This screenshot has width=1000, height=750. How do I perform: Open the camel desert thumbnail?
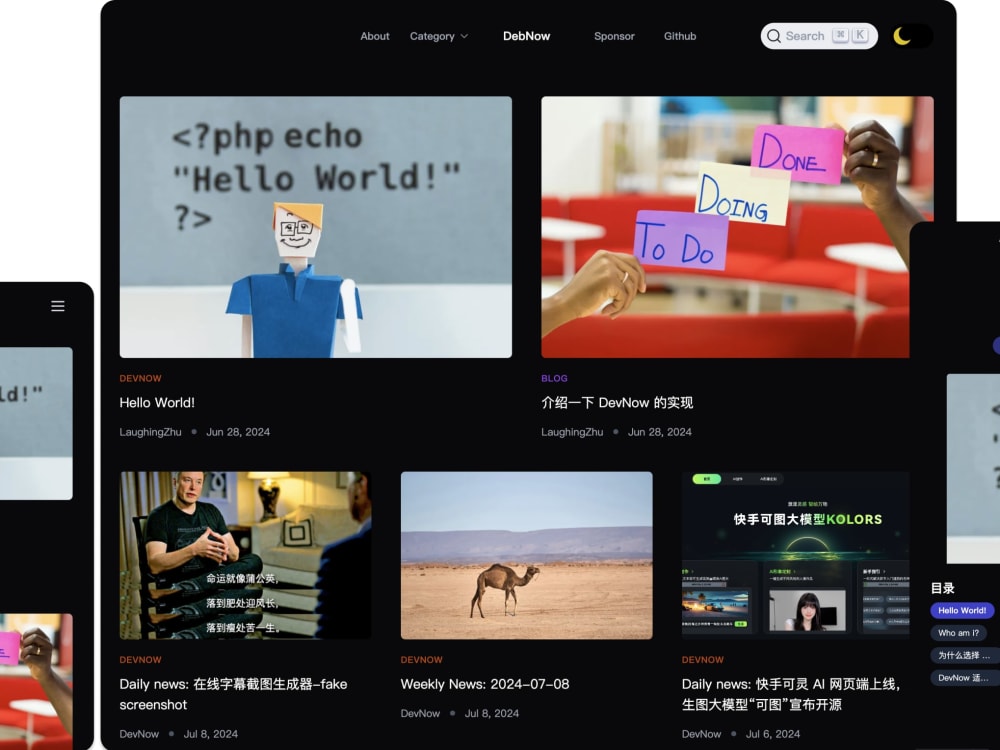527,555
